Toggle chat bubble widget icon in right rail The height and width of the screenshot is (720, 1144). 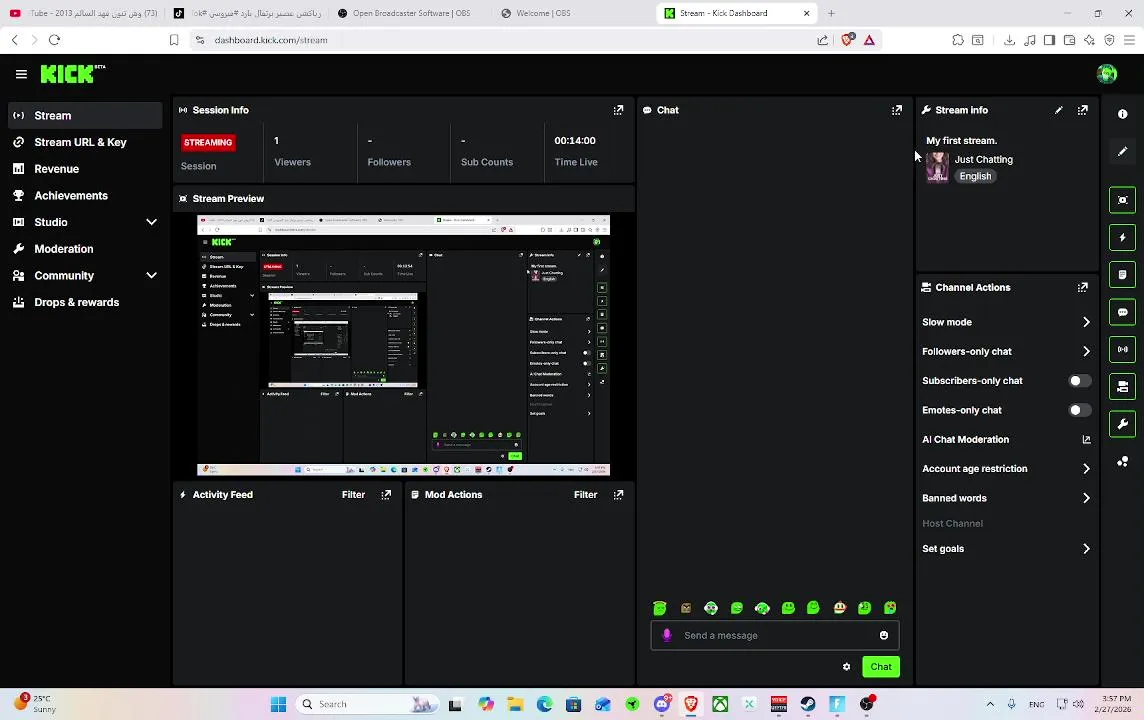[x=1122, y=312]
